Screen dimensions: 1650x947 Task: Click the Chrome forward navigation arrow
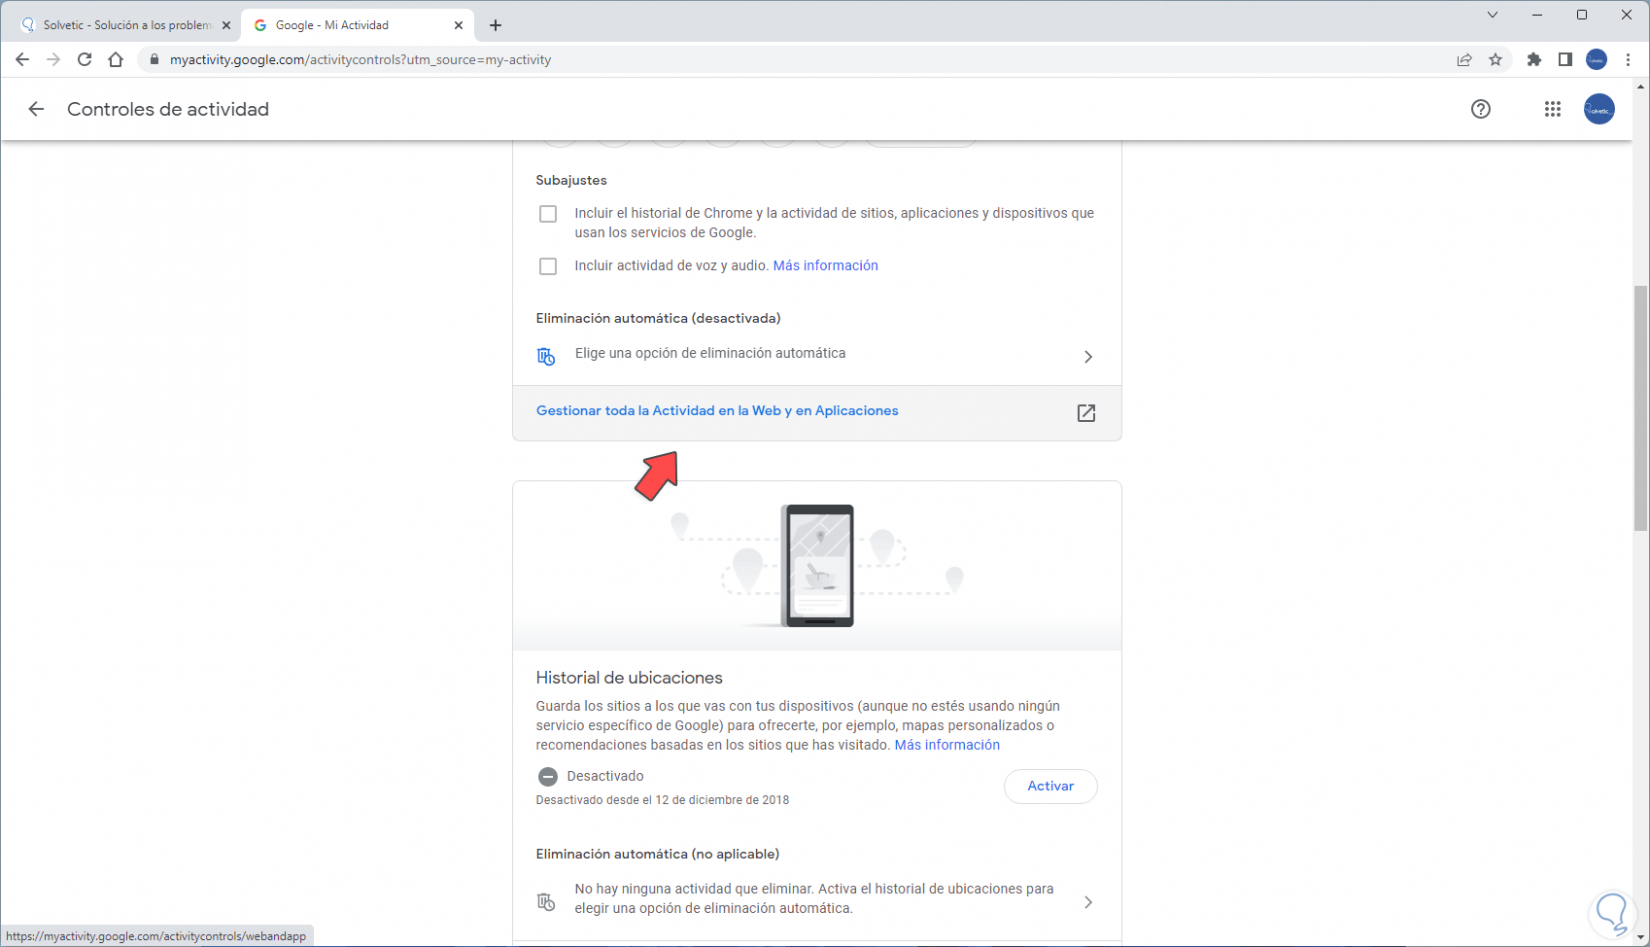(x=53, y=60)
